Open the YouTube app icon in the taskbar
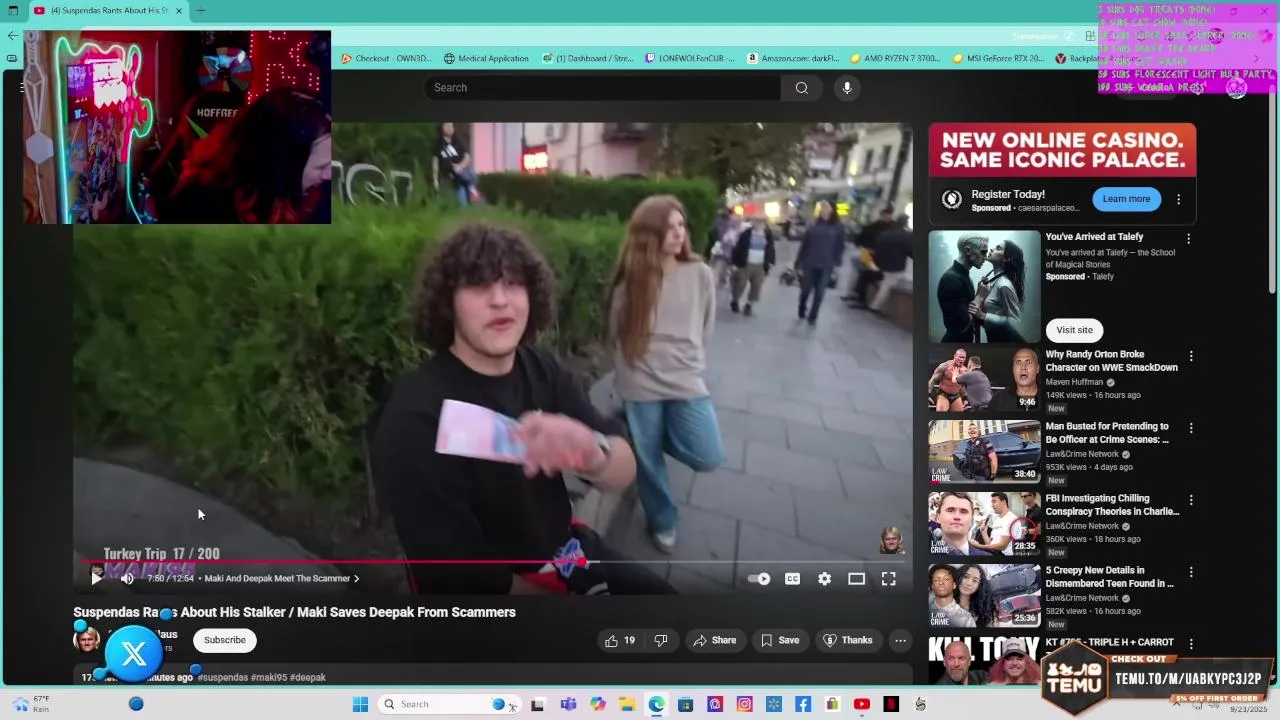Screen dimensions: 1280x720 coord(862,704)
